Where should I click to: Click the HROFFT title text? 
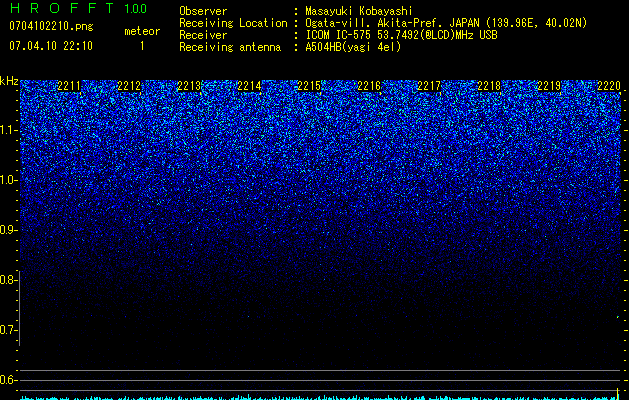[x=62, y=8]
